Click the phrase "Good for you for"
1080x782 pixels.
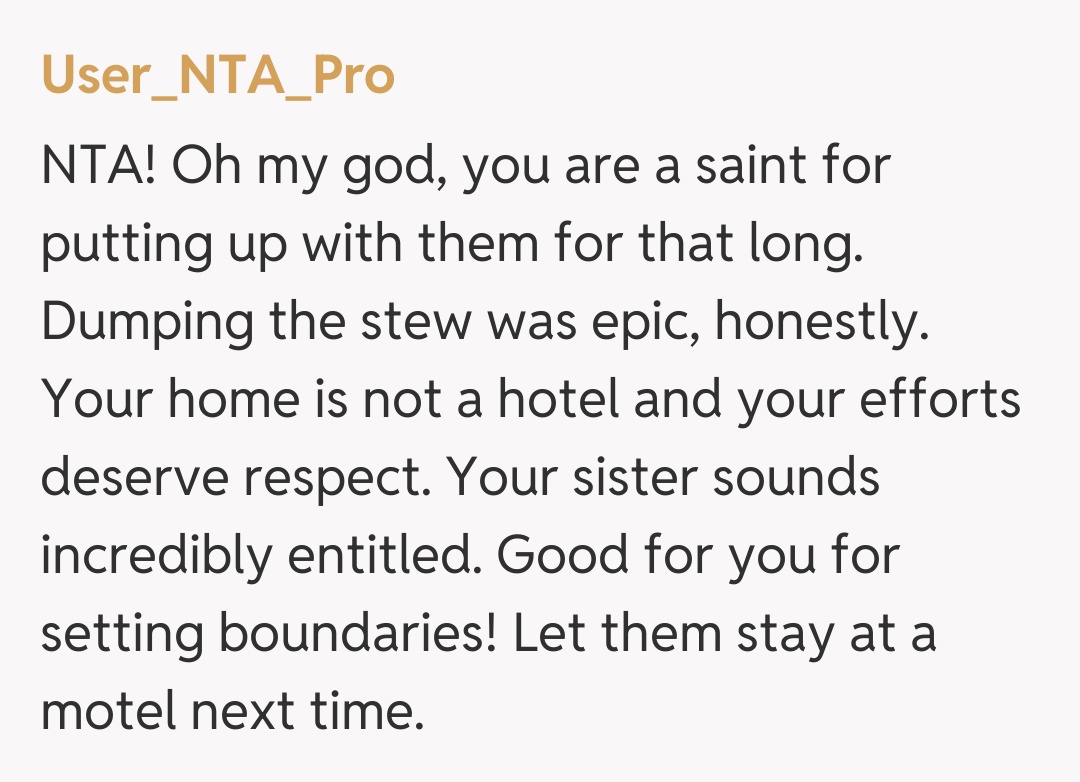(x=699, y=555)
